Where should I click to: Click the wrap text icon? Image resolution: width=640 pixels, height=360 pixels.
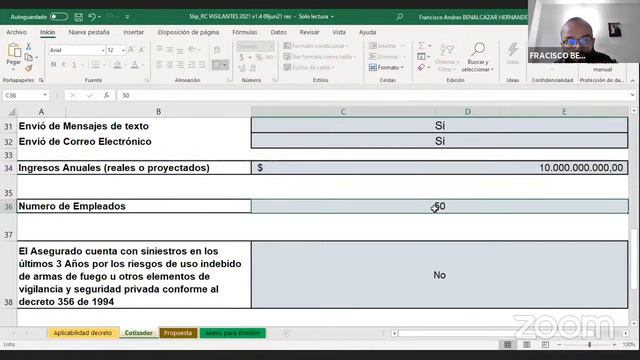point(217,50)
